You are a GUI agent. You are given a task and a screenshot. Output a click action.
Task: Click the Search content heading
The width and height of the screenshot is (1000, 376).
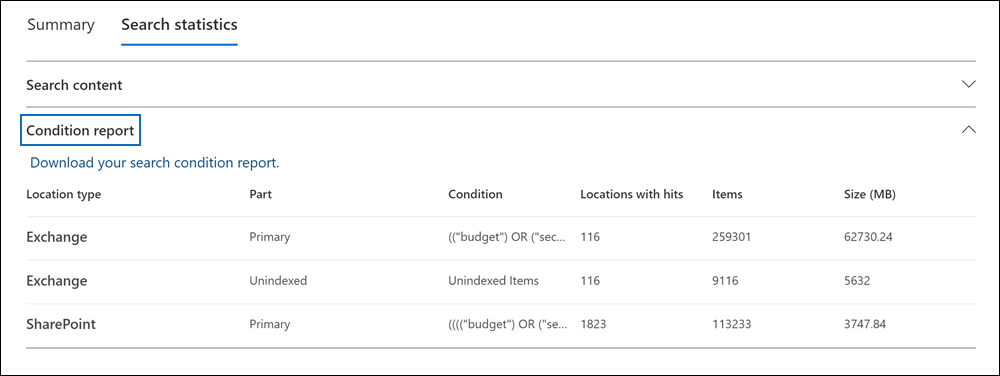coord(74,85)
